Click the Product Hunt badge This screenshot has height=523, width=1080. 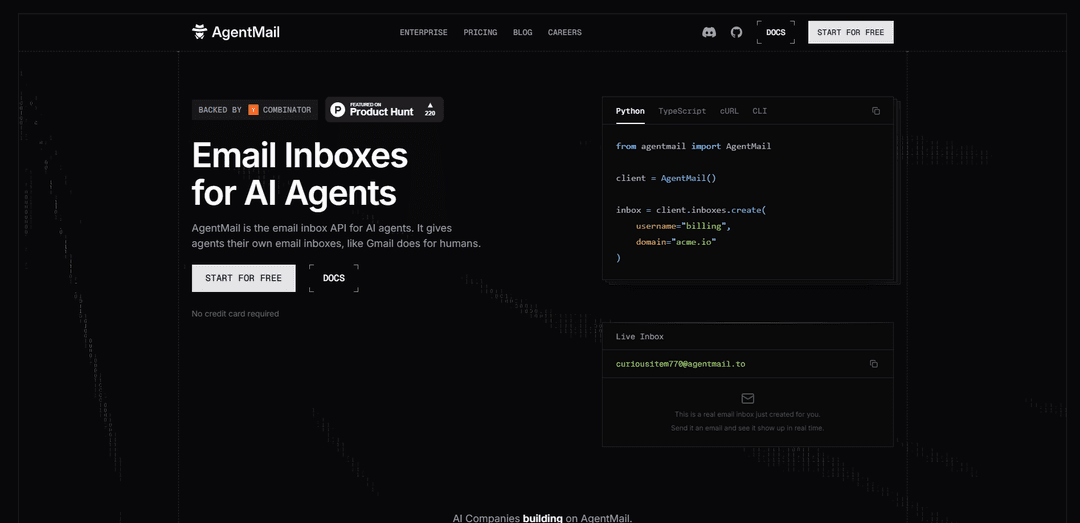(384, 110)
